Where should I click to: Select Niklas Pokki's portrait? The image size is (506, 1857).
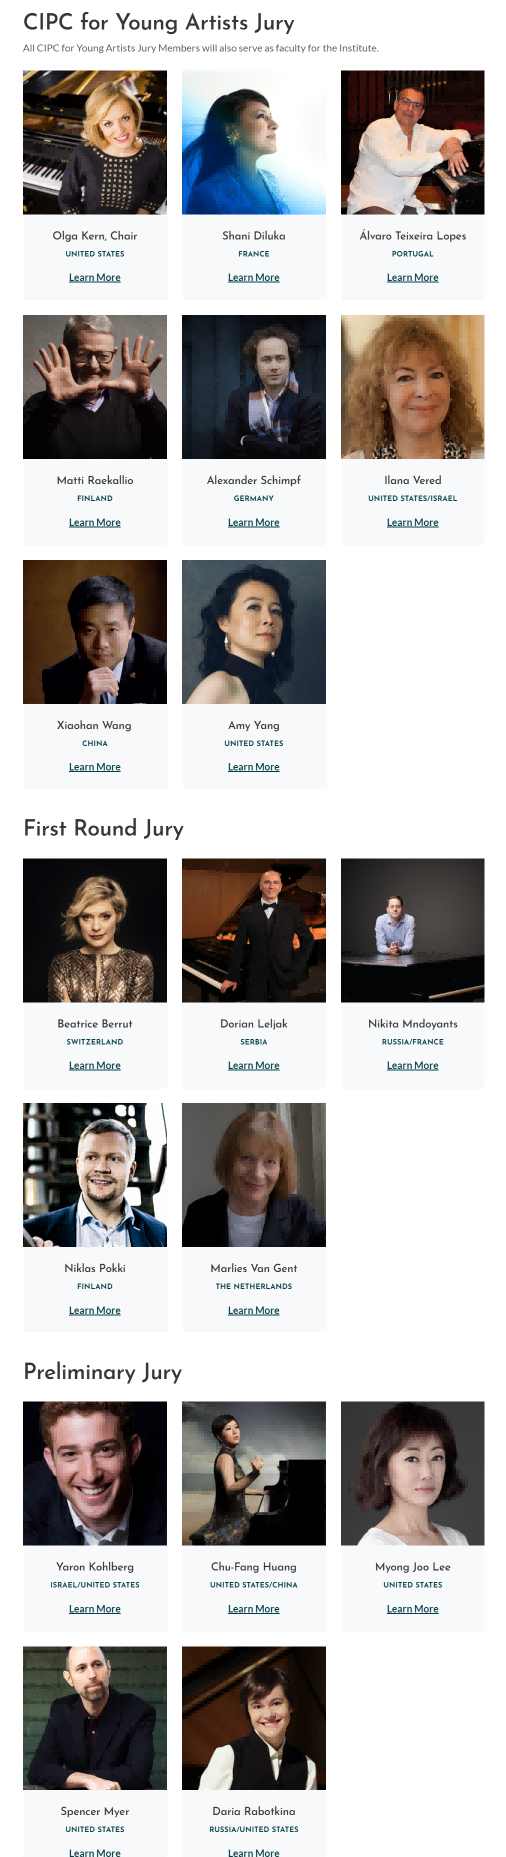(95, 1175)
